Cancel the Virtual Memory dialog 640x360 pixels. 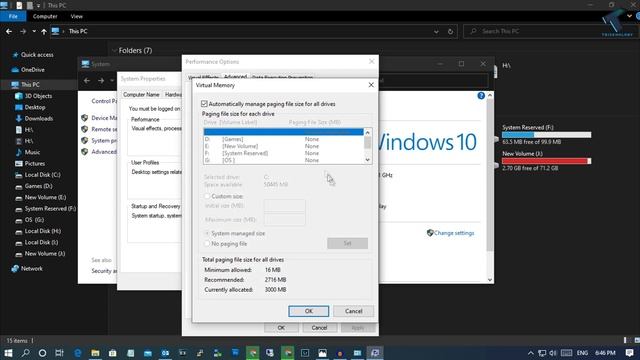point(353,311)
